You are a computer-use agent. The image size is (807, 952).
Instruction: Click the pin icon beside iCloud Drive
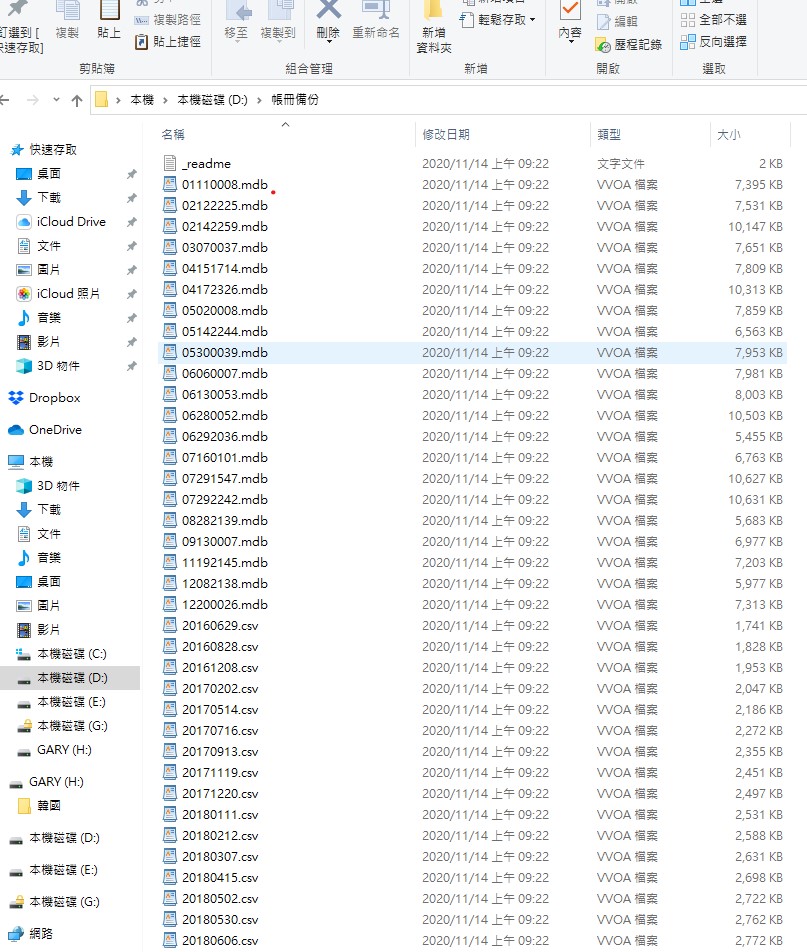click(131, 222)
